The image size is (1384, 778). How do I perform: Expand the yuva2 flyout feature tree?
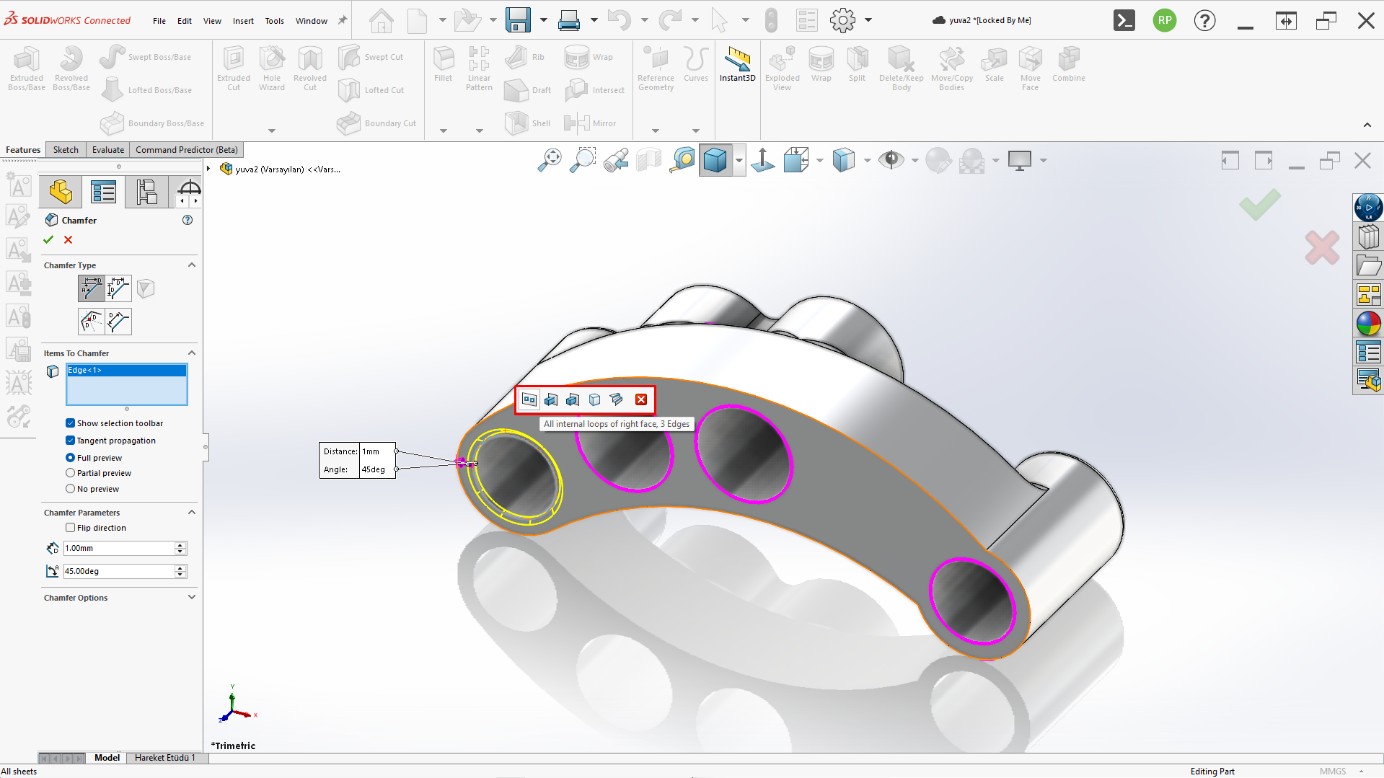(209, 168)
